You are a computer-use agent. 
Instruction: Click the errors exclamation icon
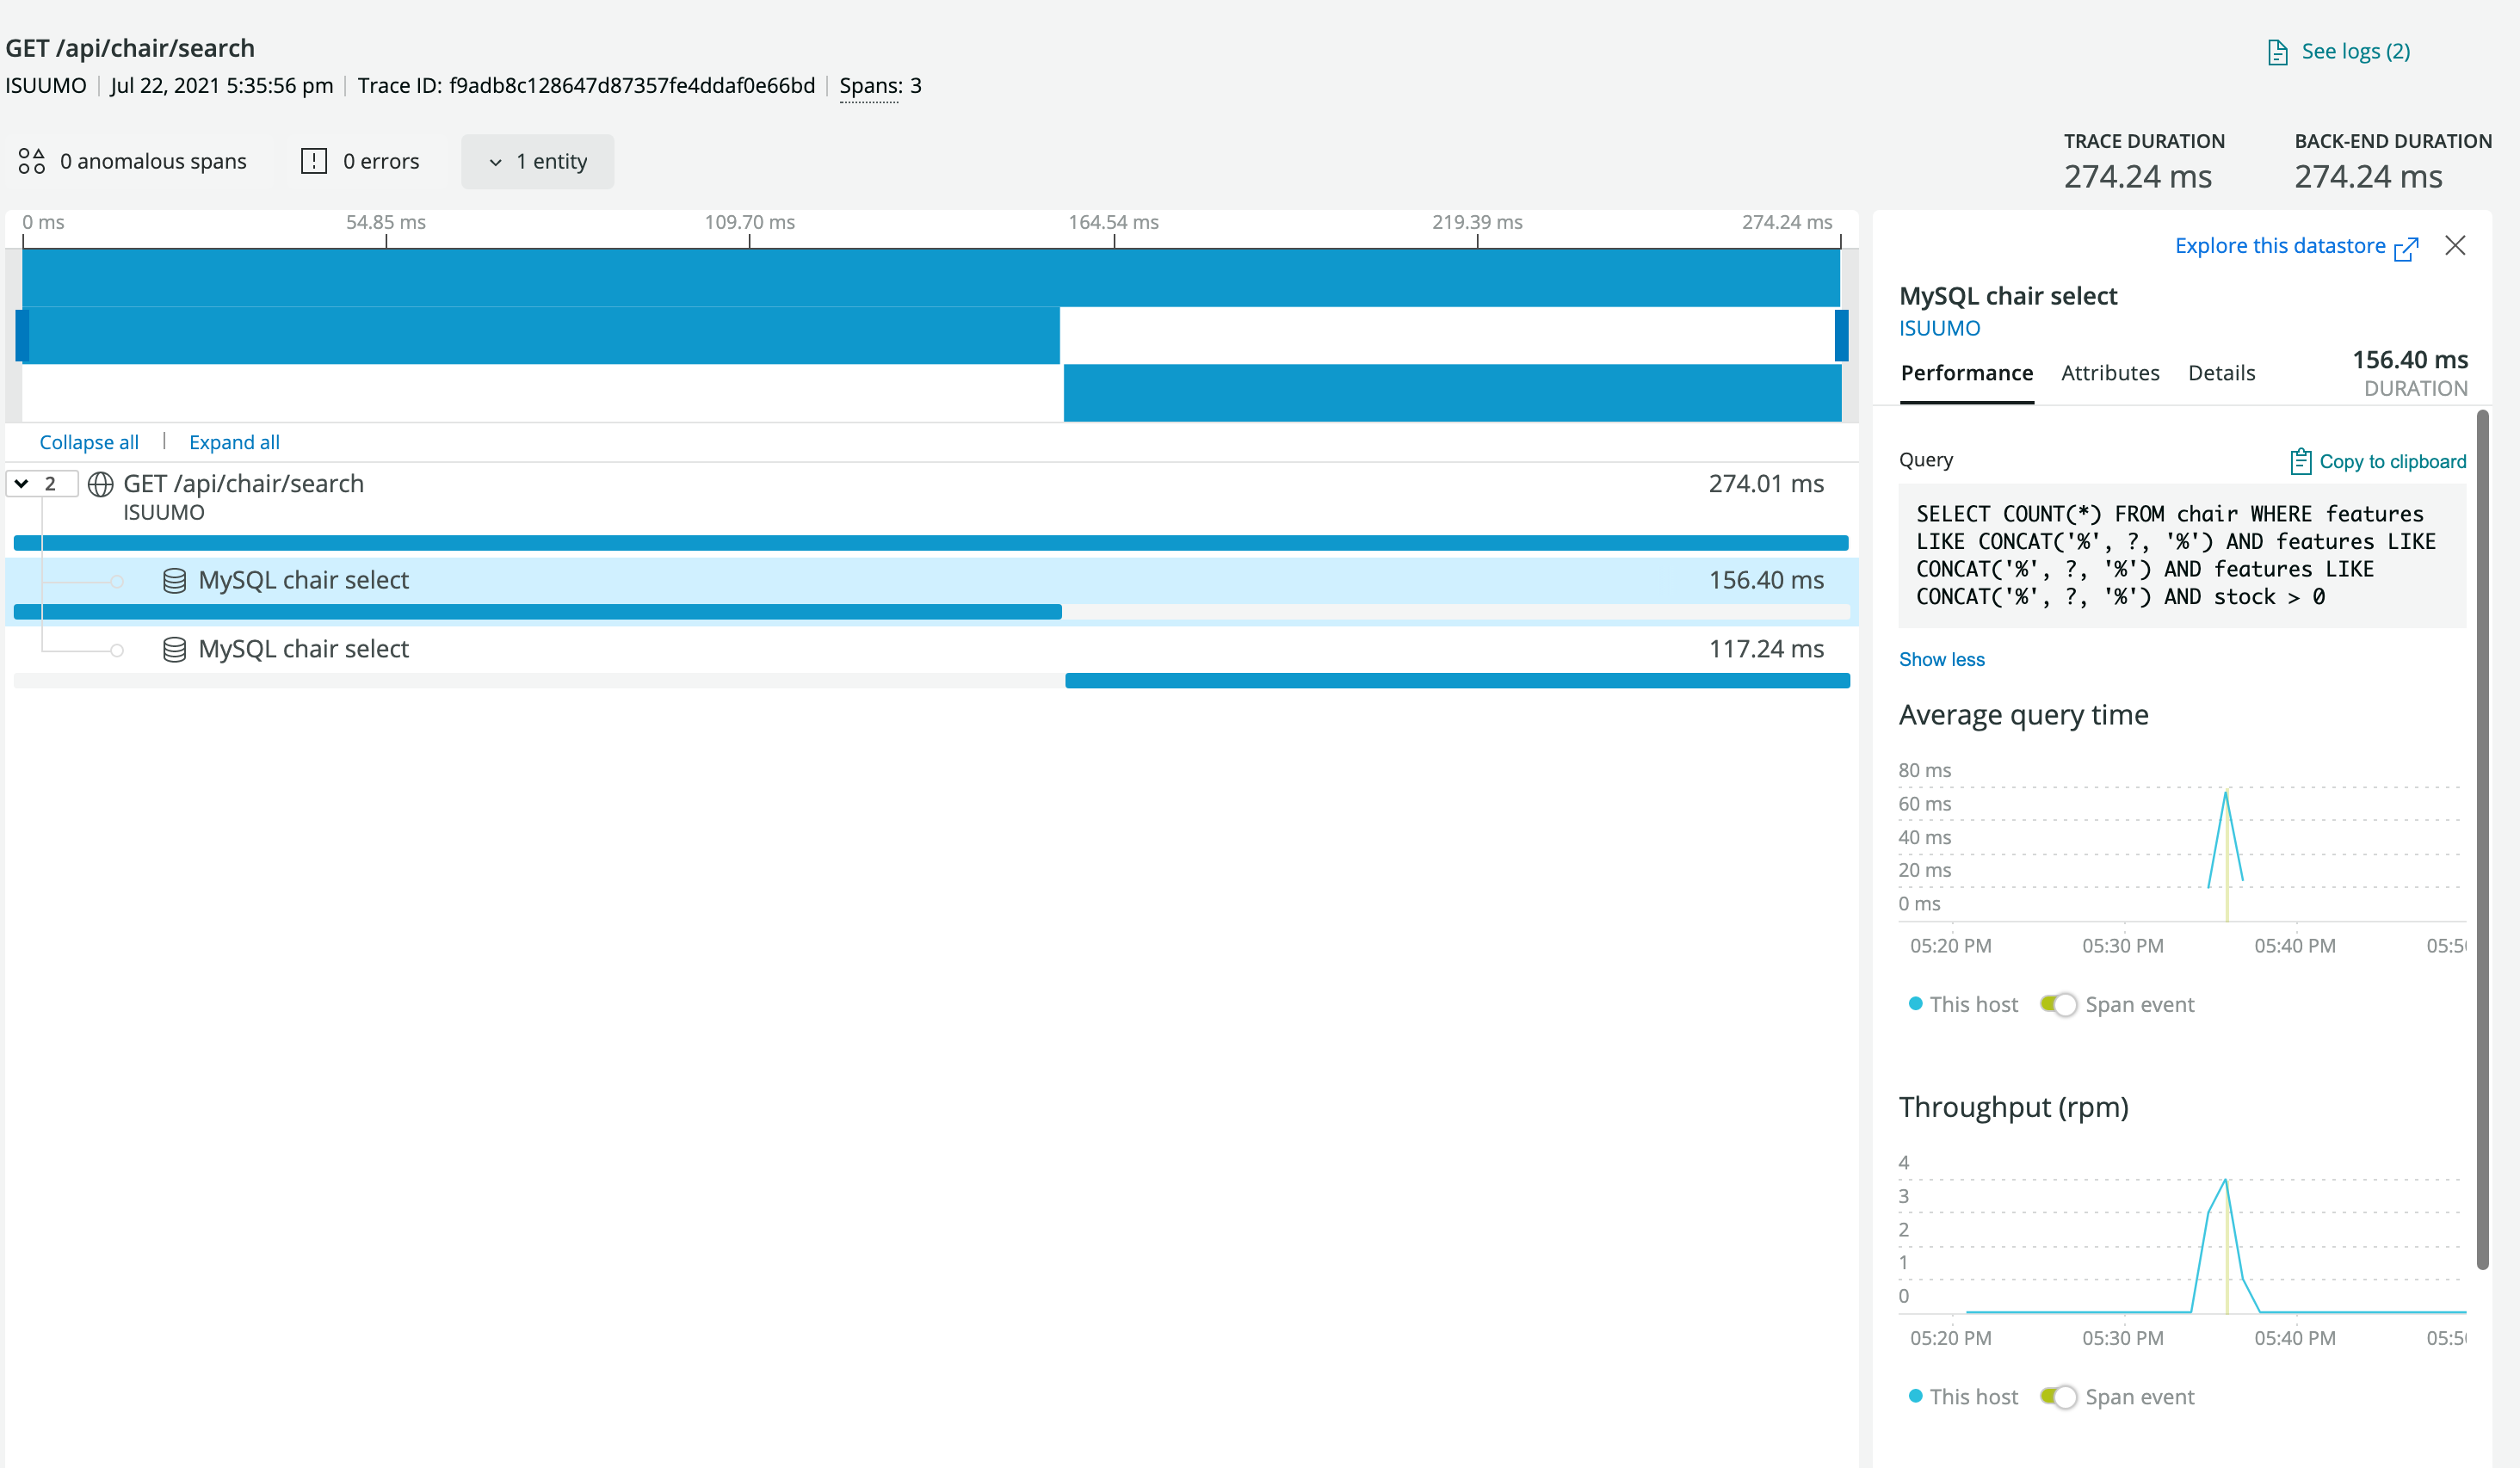314,161
